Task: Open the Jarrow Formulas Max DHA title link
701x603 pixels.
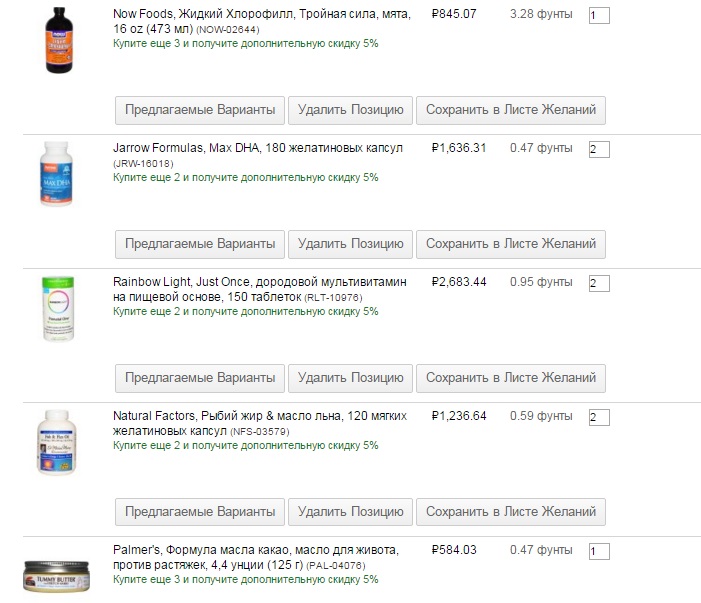Action: [258, 148]
